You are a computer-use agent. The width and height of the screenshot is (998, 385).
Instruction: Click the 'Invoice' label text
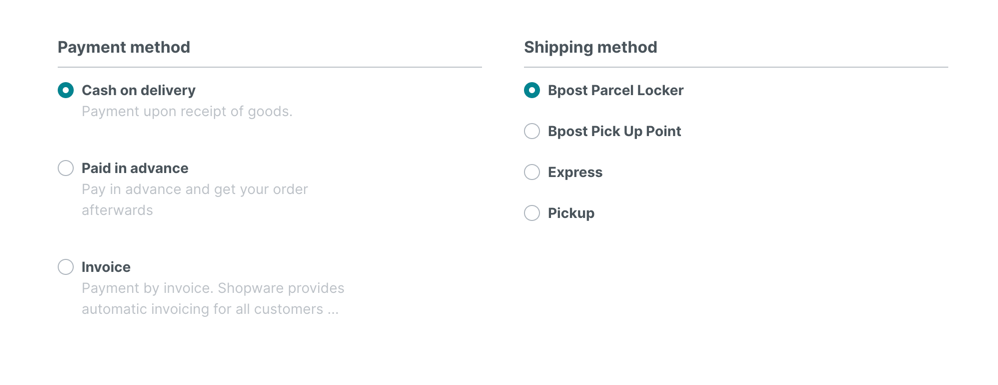tap(106, 267)
